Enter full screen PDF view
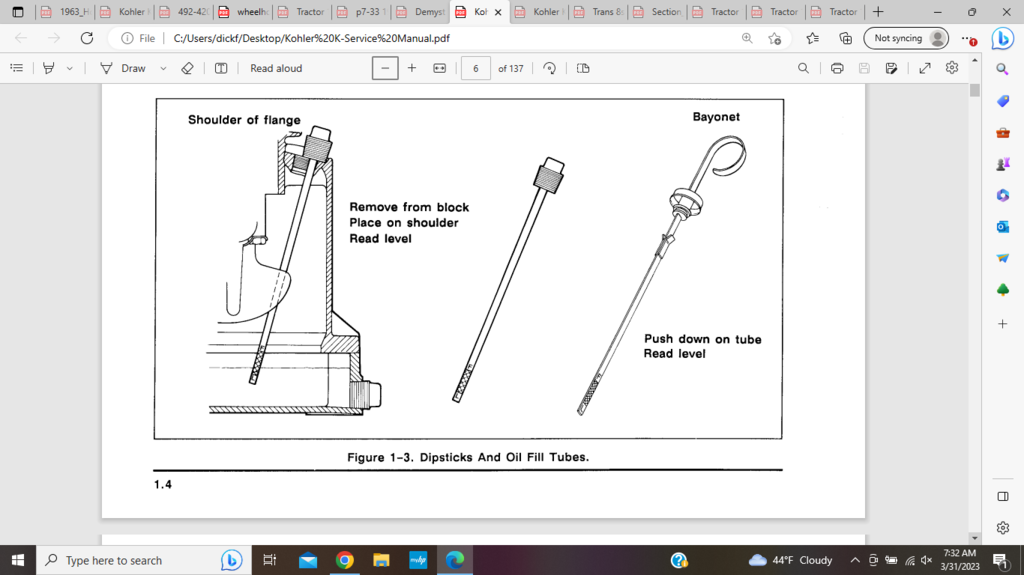This screenshot has height=575, width=1024. pos(925,68)
